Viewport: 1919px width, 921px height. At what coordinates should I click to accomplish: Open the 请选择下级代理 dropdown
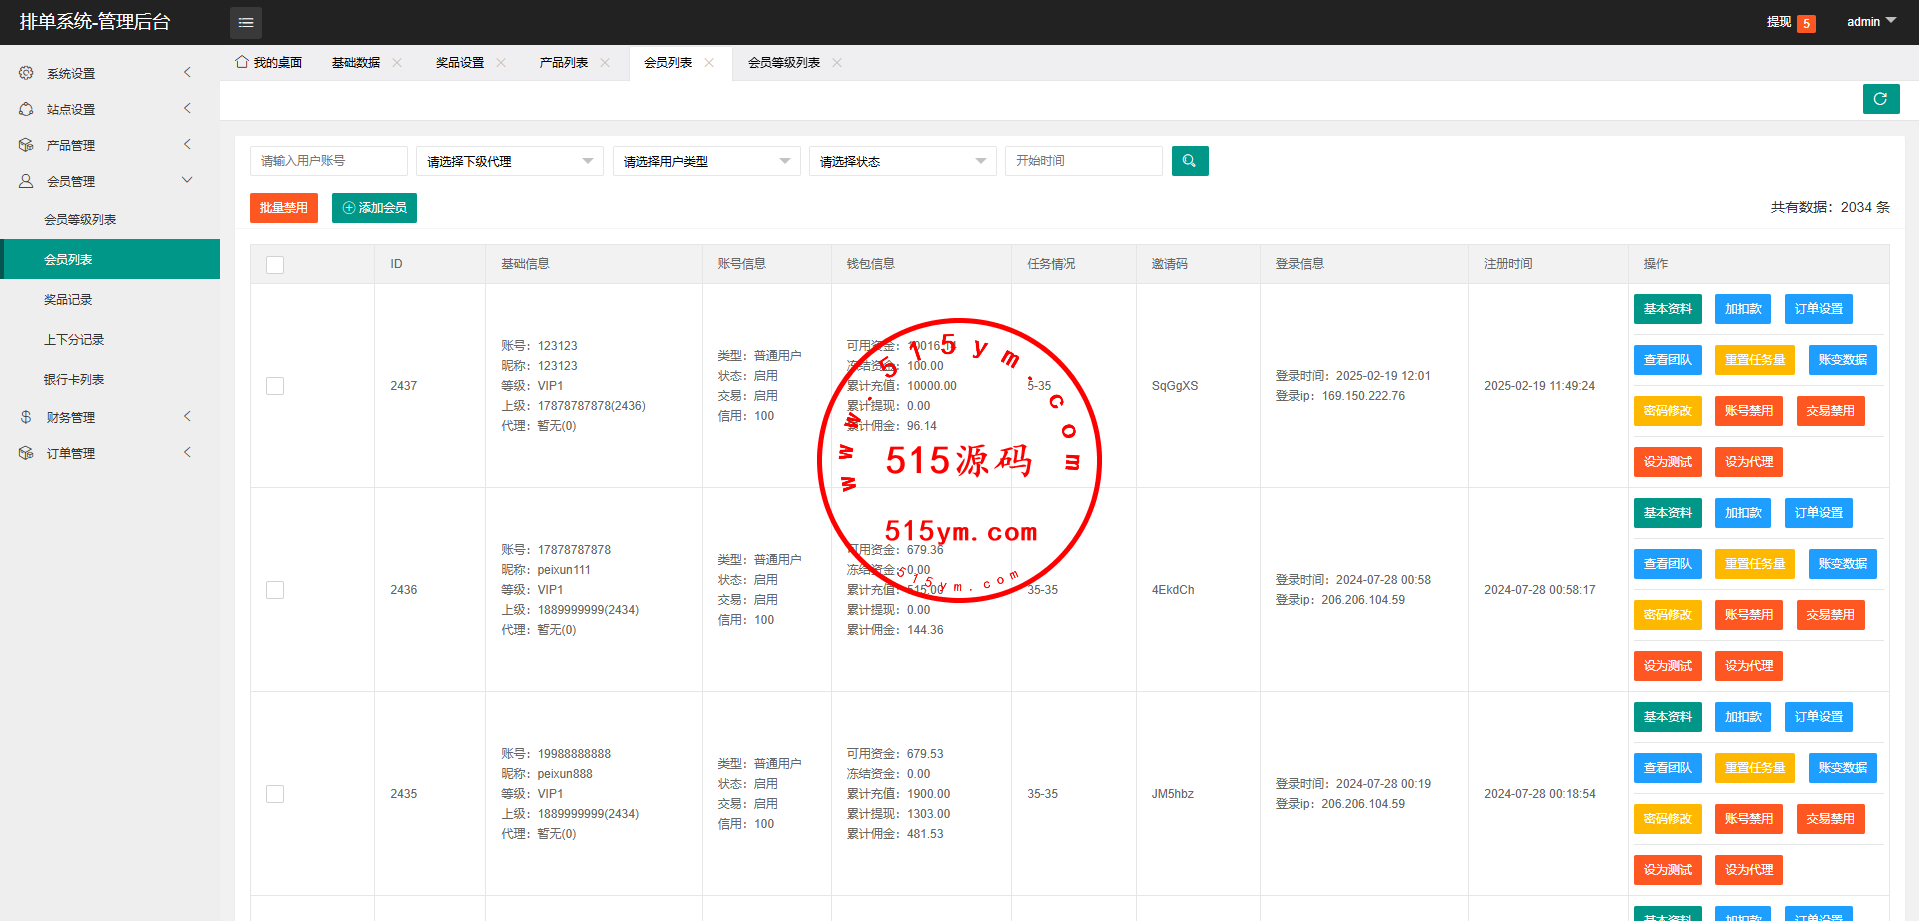pyautogui.click(x=509, y=161)
